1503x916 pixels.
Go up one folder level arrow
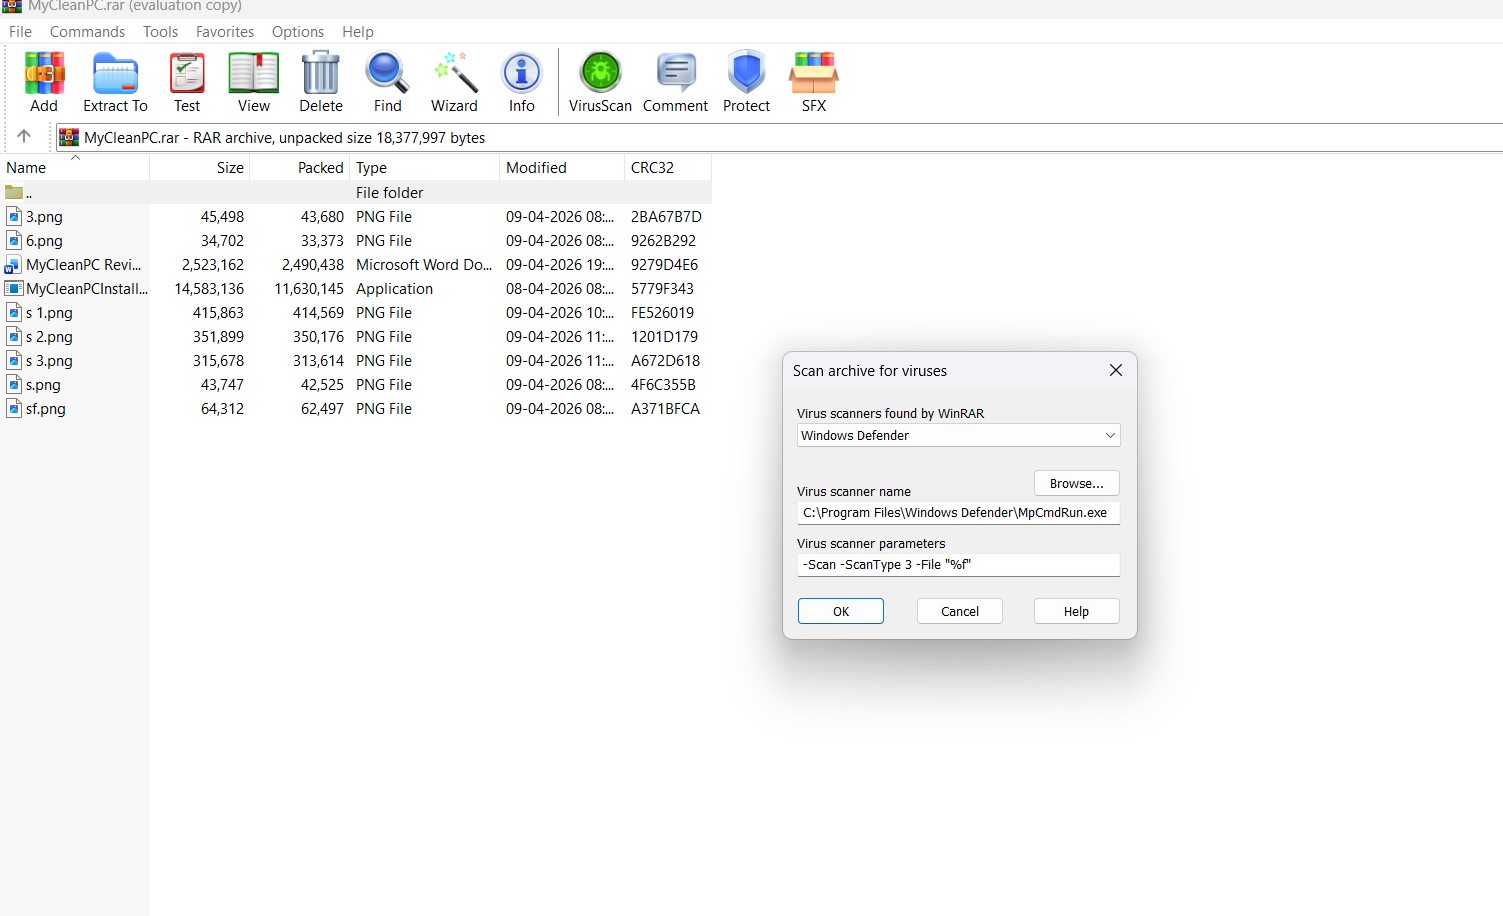click(24, 136)
